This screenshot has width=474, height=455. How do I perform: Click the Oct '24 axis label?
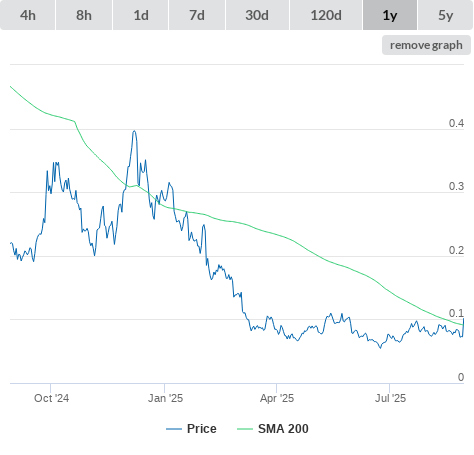point(51,398)
